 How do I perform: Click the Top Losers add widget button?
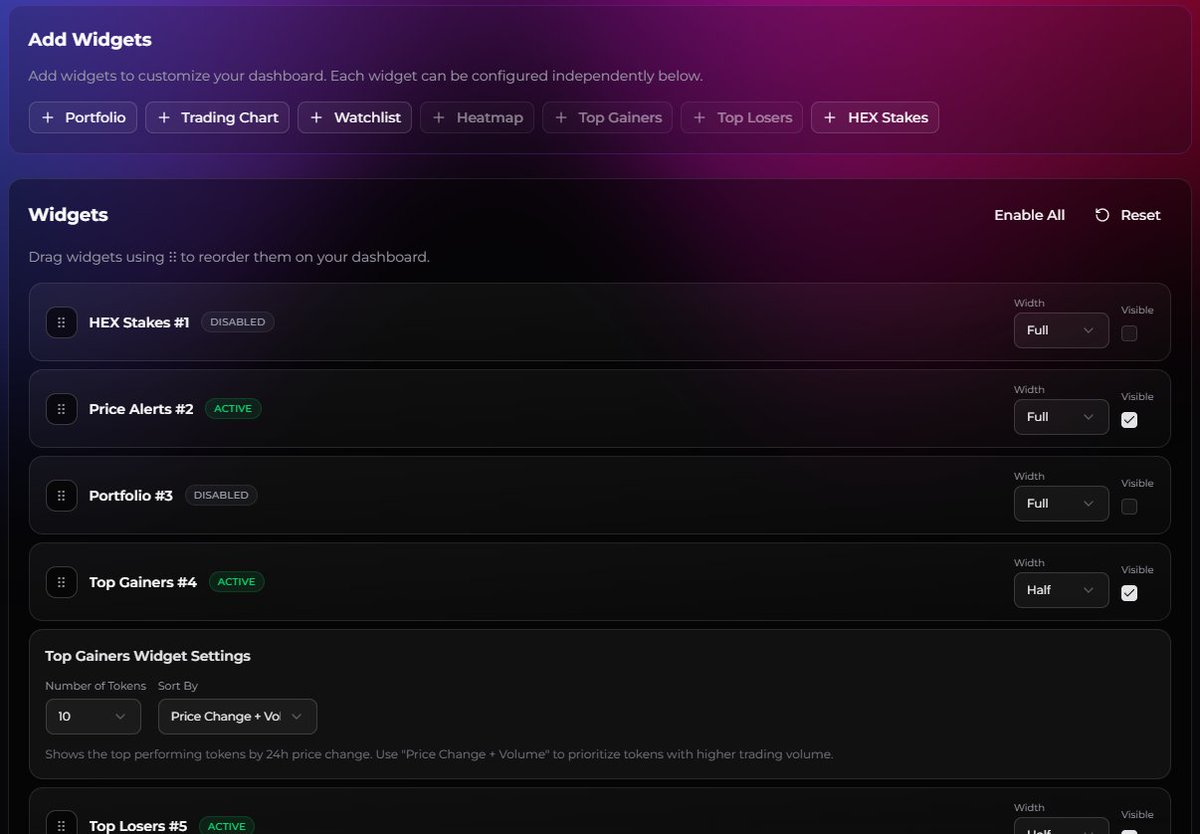pyautogui.click(x=742, y=117)
